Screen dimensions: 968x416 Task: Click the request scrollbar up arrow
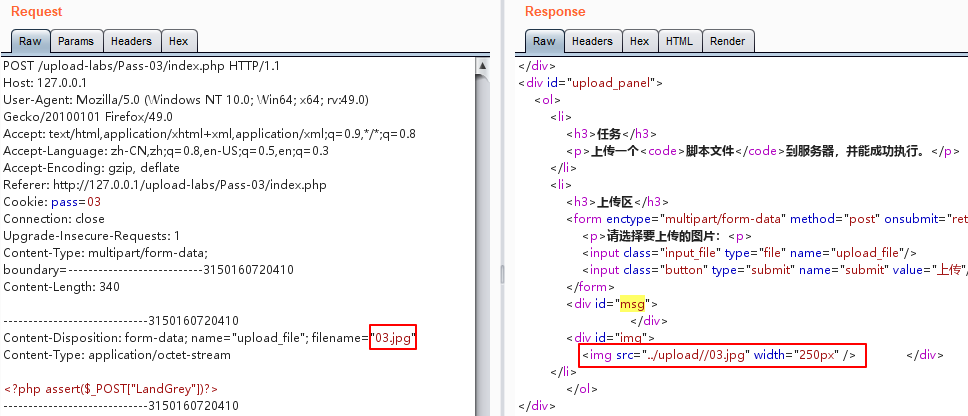tap(483, 65)
